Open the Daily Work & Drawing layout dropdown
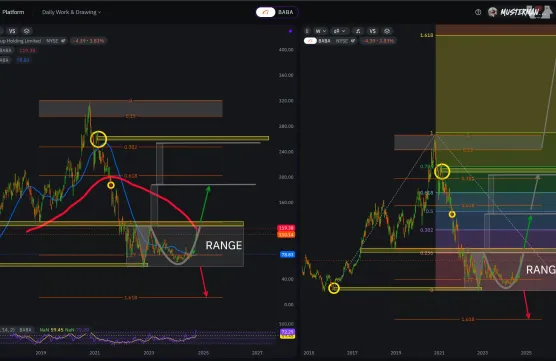 click(71, 12)
